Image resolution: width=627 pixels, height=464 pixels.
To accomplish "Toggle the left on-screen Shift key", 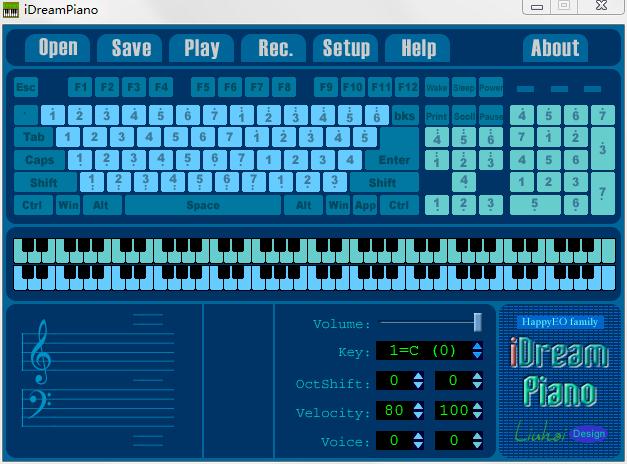I will (x=43, y=183).
